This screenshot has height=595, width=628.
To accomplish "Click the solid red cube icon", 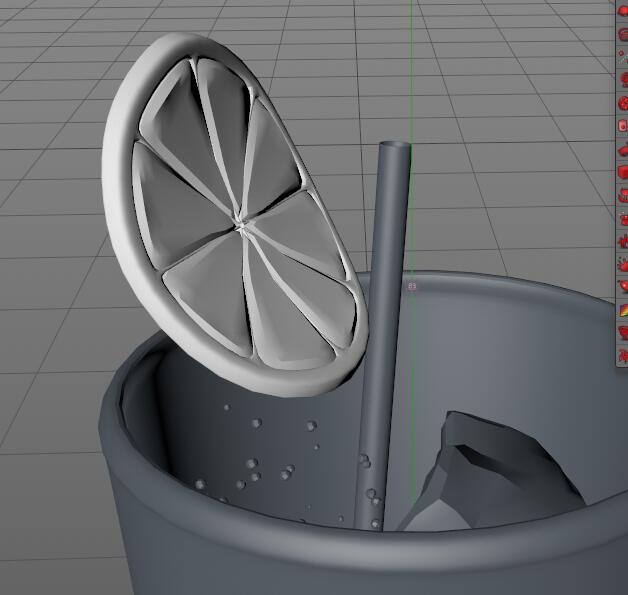I will [x=623, y=172].
